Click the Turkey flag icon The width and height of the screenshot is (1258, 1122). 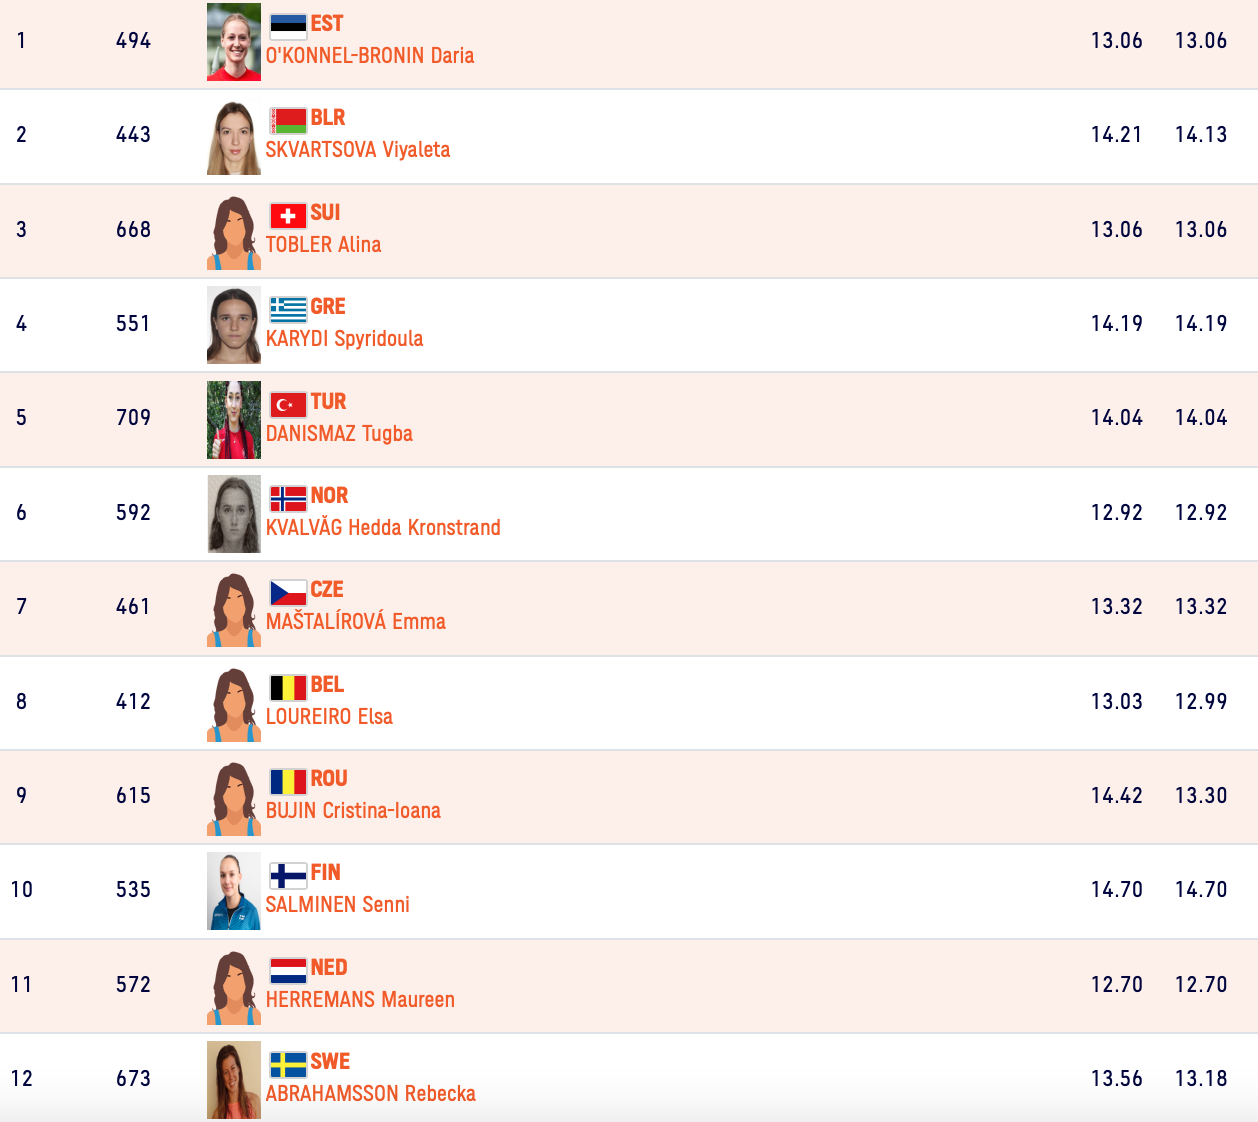pos(288,404)
